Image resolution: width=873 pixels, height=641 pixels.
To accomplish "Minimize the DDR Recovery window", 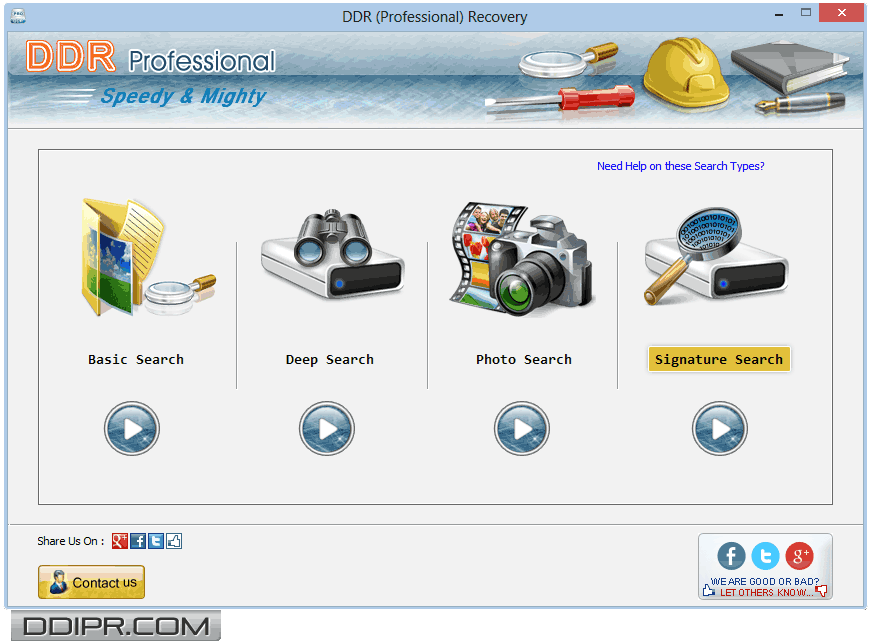I will click(x=779, y=13).
